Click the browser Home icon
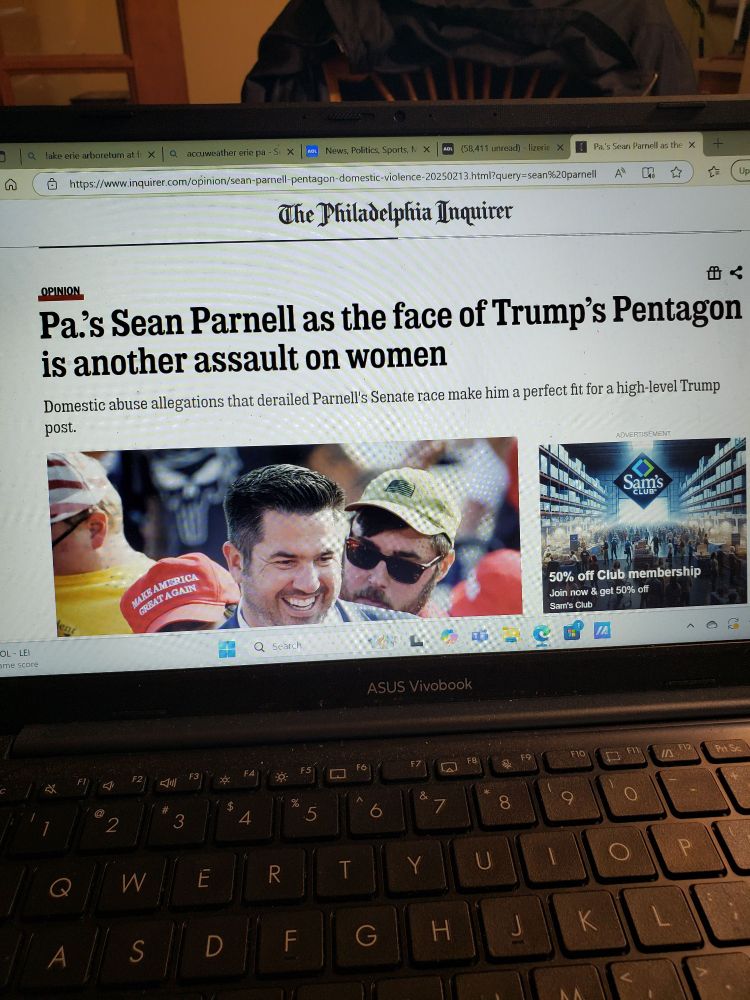 [10, 185]
